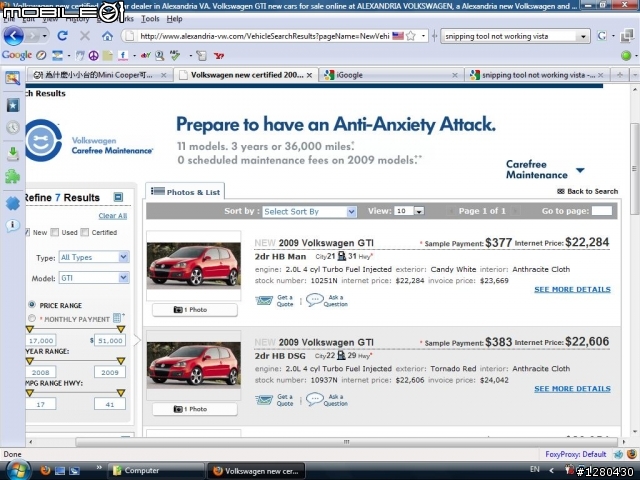Click the Clear All link
Screen dimensions: 640x480
[x=113, y=216]
